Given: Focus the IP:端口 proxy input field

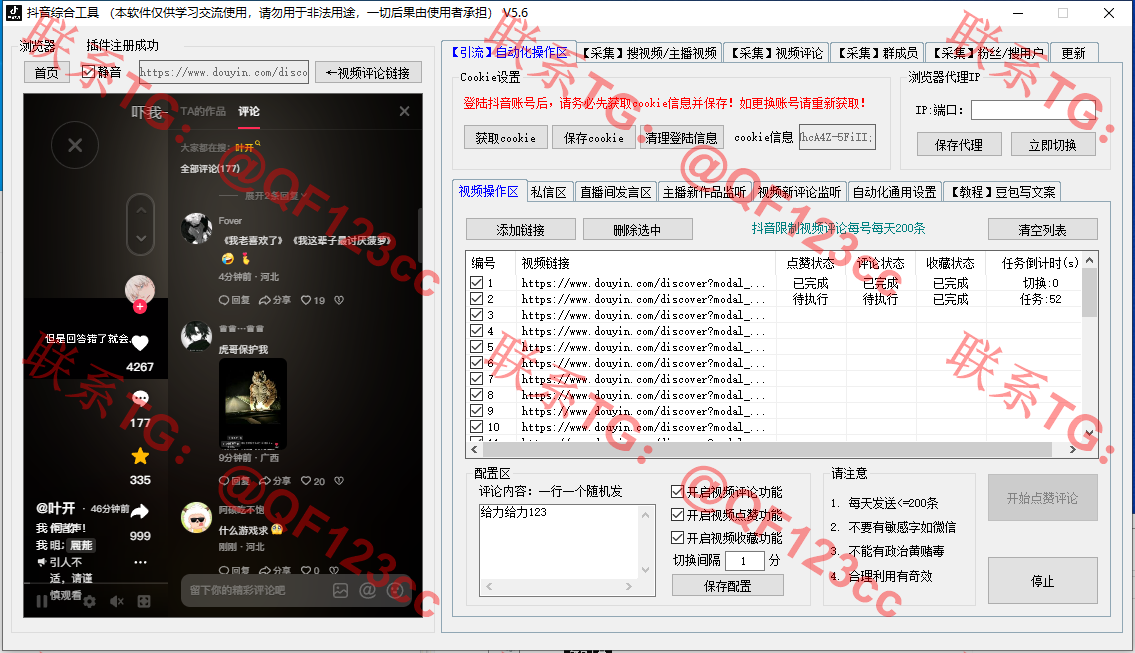Looking at the screenshot, I should 1034,110.
